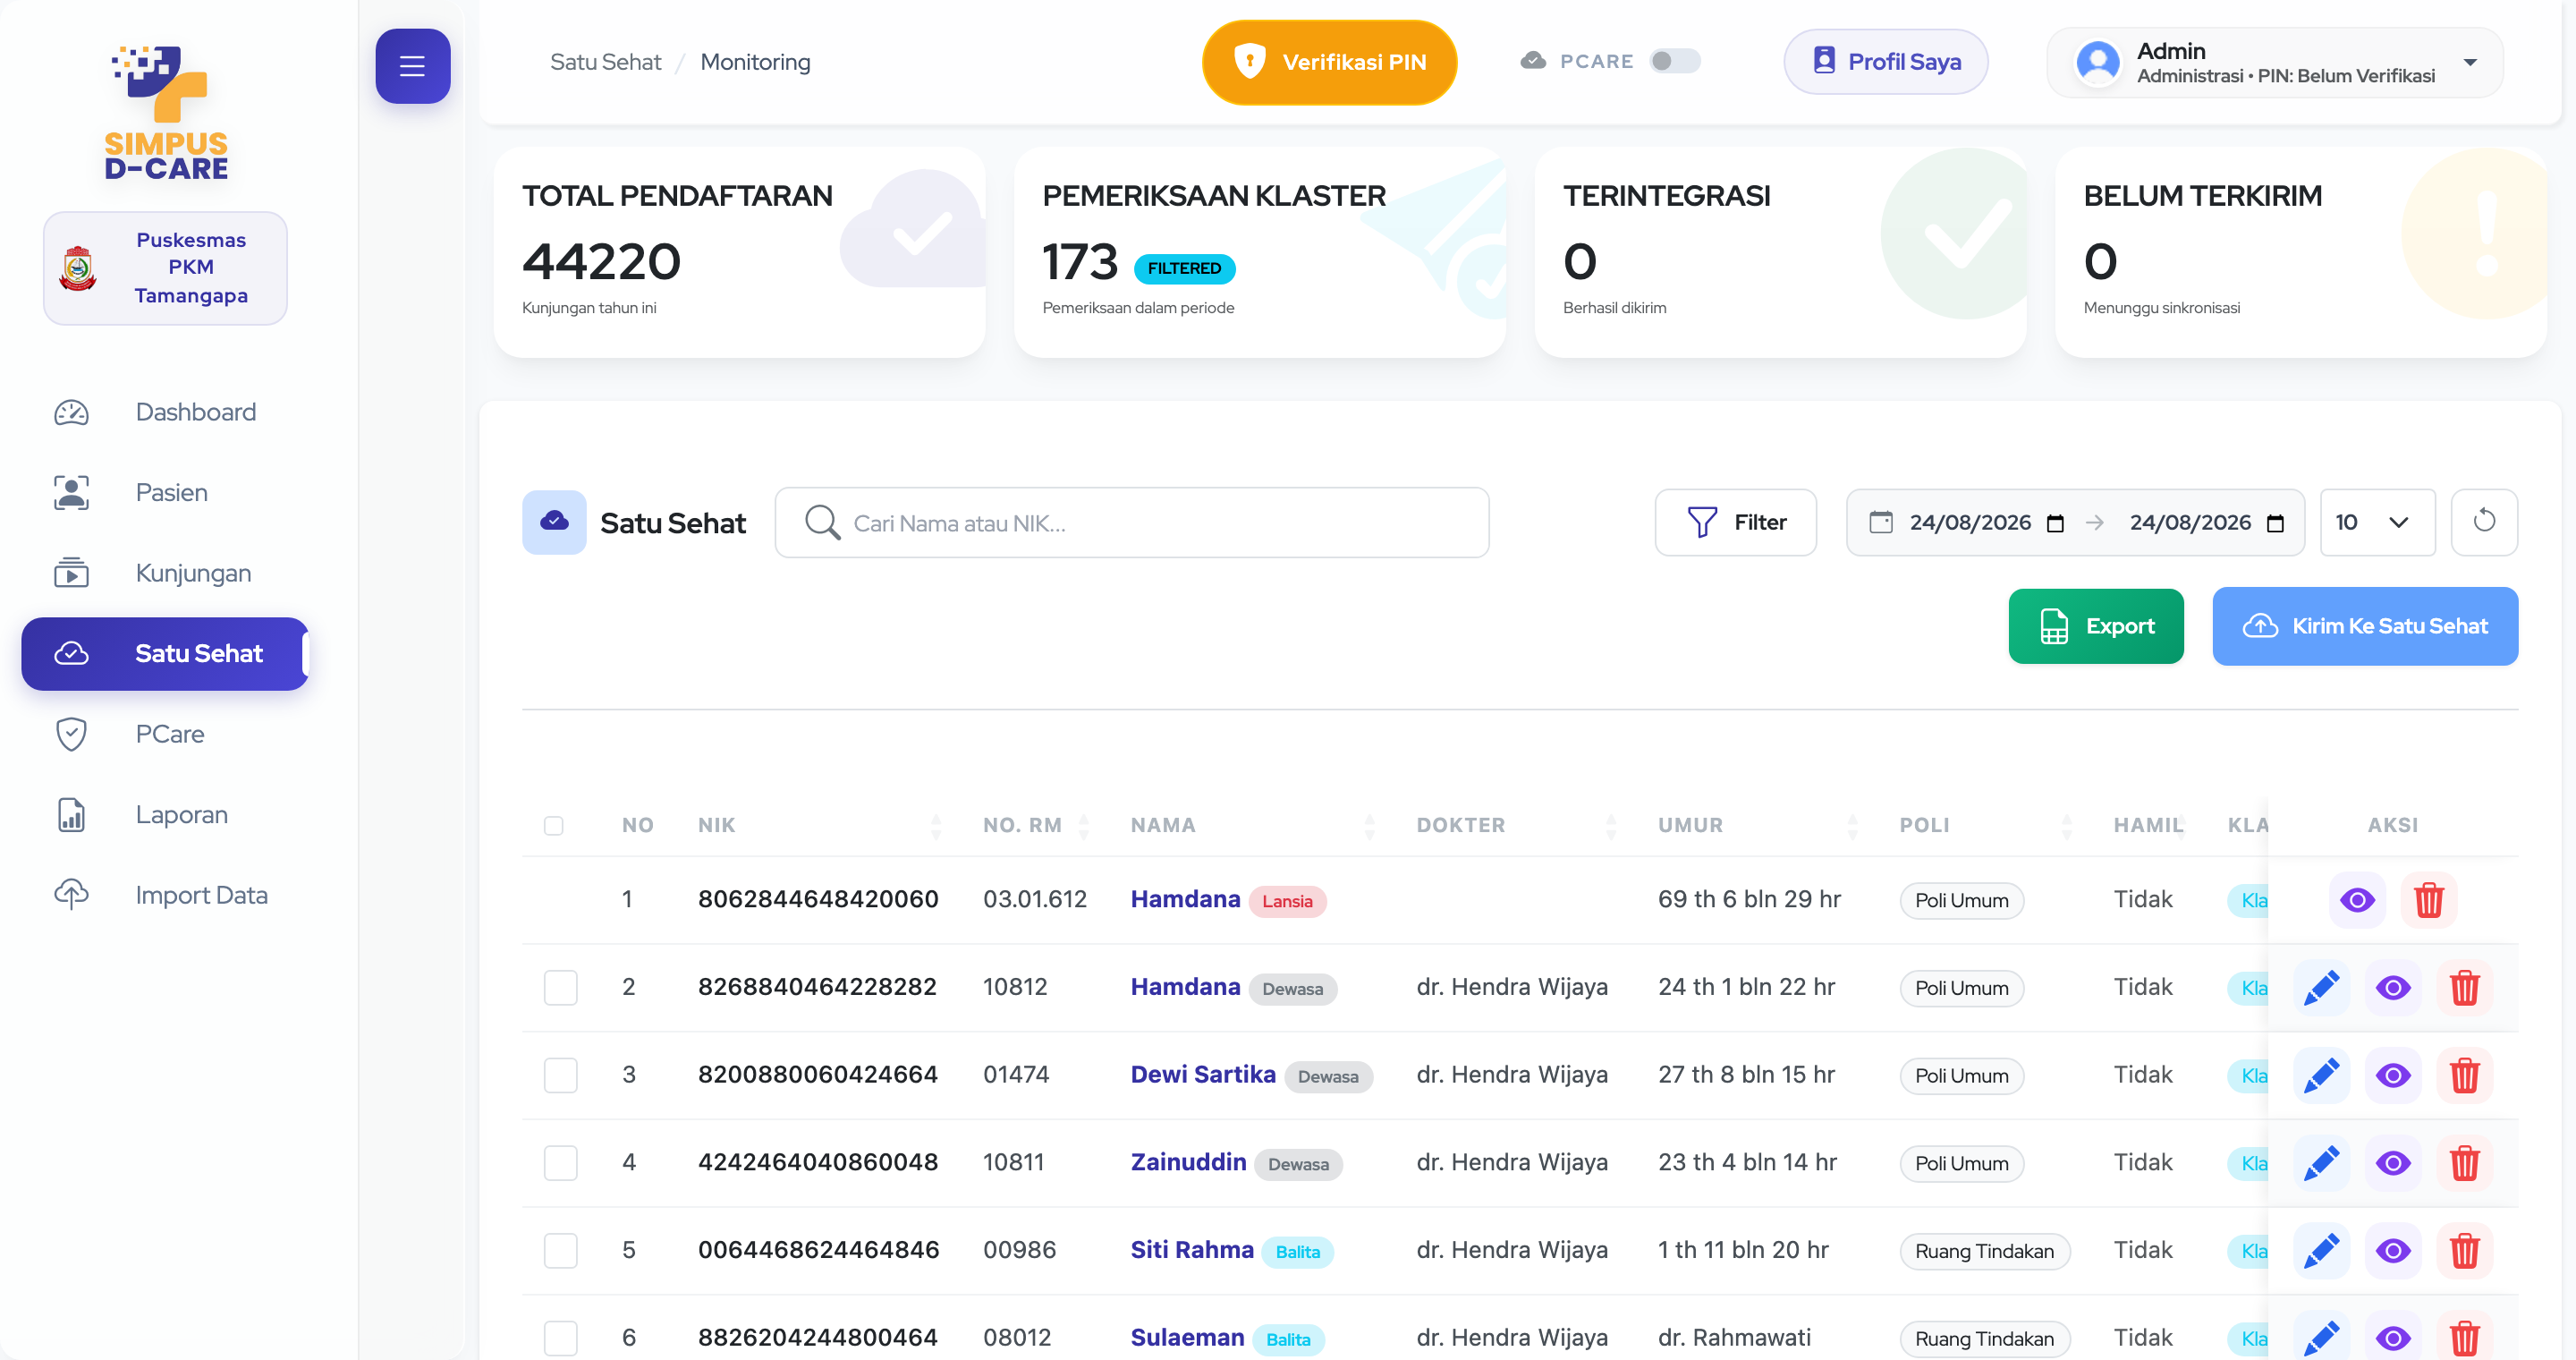This screenshot has height=1360, width=2576.
Task: Open Profil Saya button
Action: tap(1885, 62)
